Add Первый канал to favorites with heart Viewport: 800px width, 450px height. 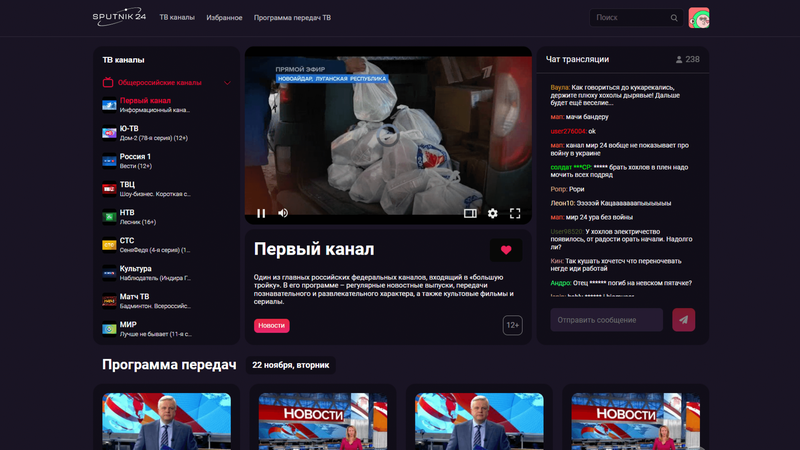[506, 250]
